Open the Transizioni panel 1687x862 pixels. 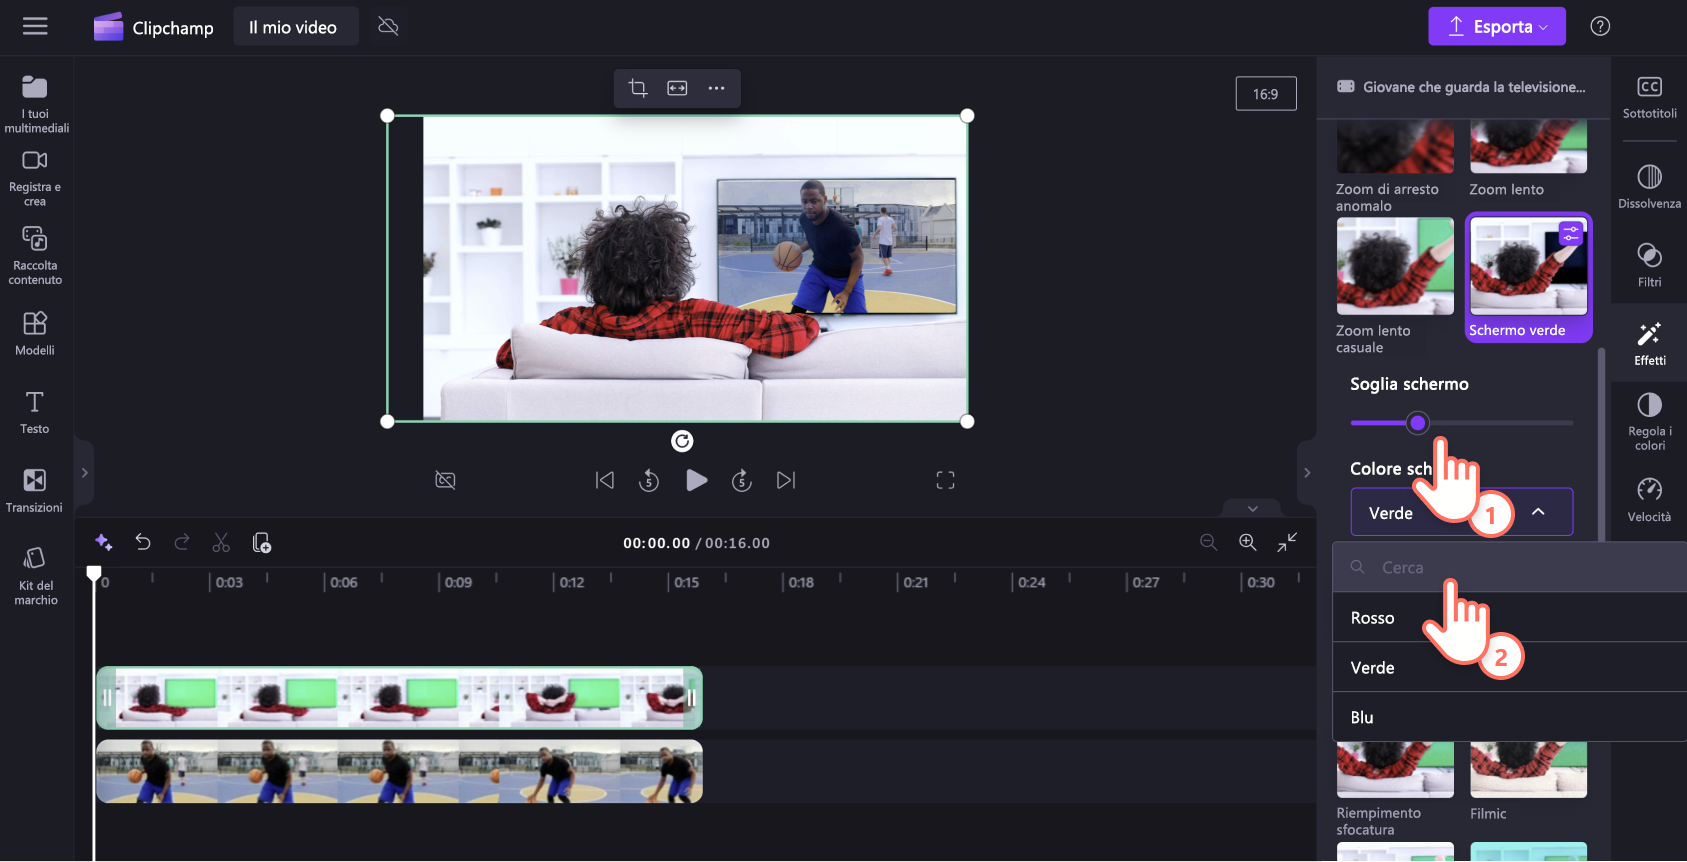coord(35,491)
